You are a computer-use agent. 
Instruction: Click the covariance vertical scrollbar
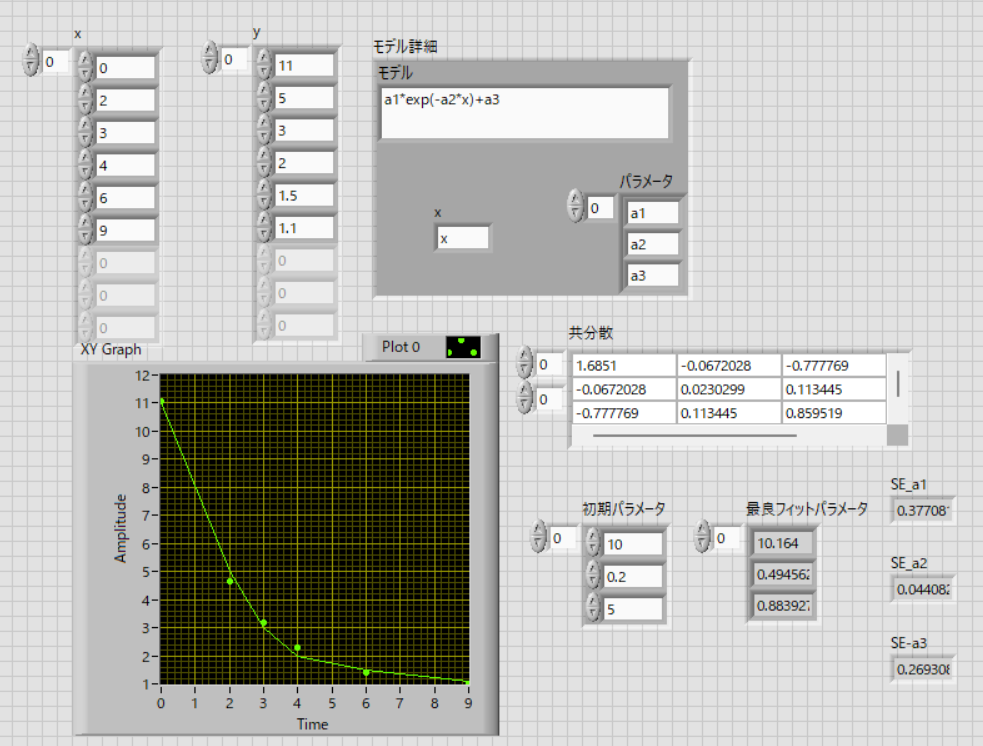897,383
